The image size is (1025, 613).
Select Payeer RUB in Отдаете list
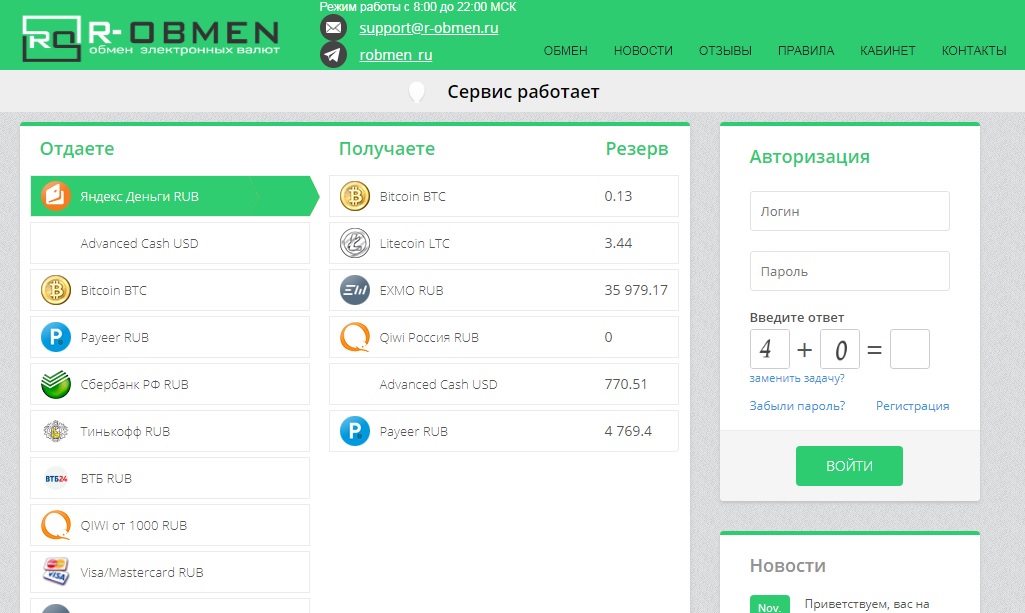(x=170, y=337)
